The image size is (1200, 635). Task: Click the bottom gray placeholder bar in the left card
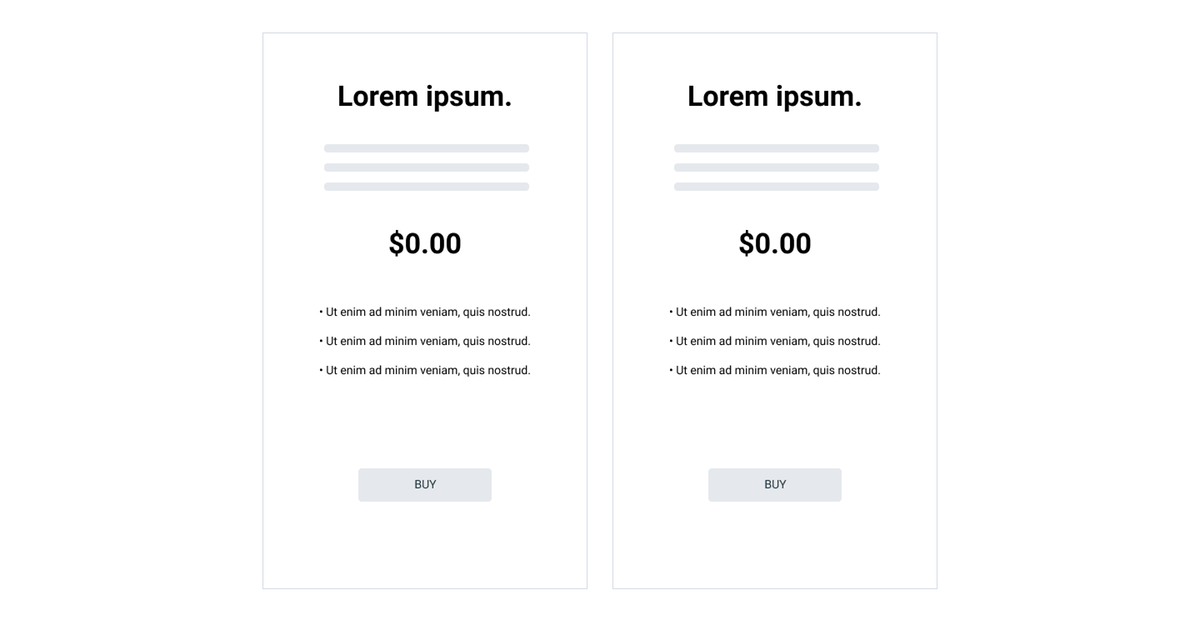(x=426, y=186)
